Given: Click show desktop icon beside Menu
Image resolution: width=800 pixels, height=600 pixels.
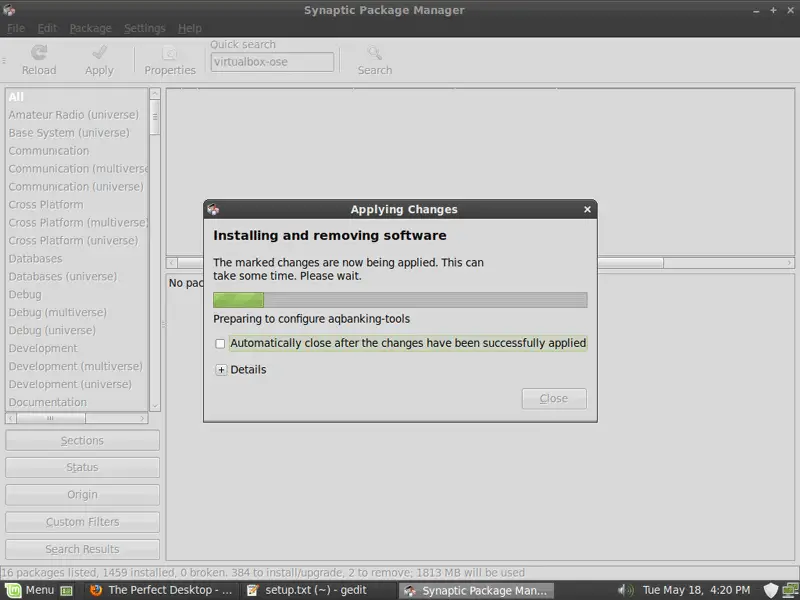Looking at the screenshot, I should point(66,591).
